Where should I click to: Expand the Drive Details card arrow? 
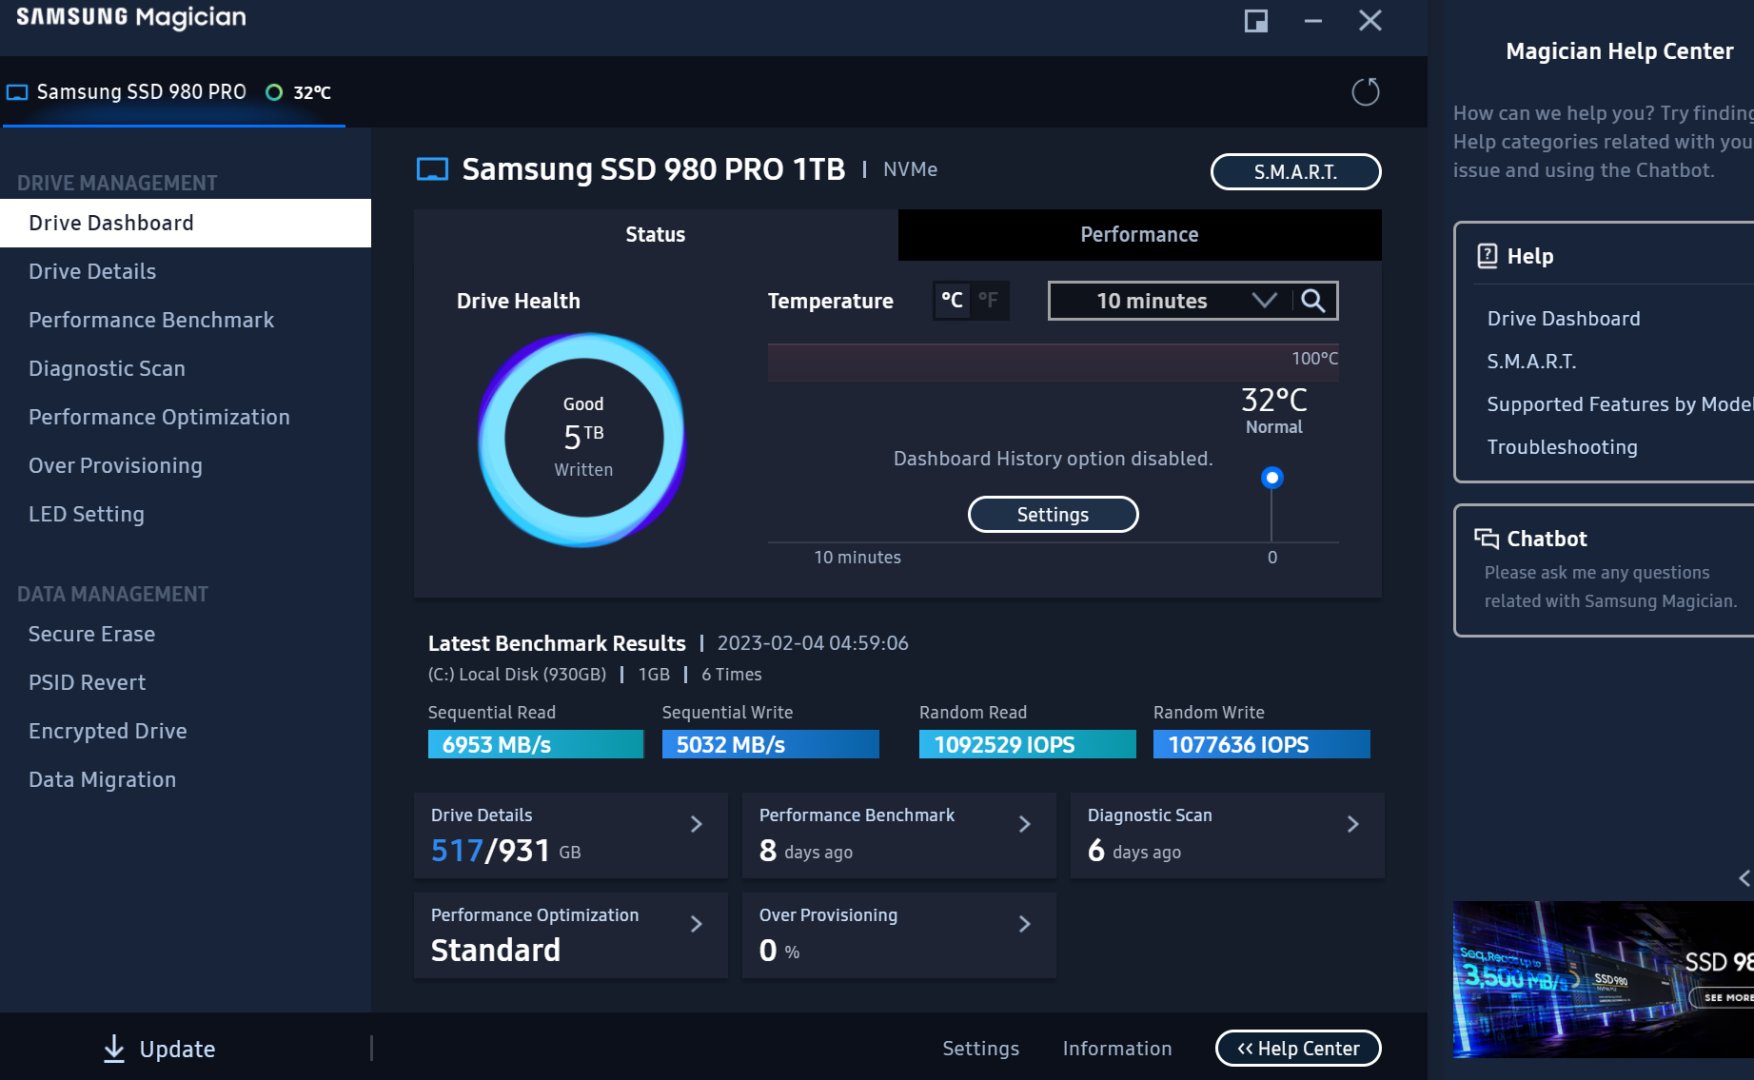click(696, 824)
